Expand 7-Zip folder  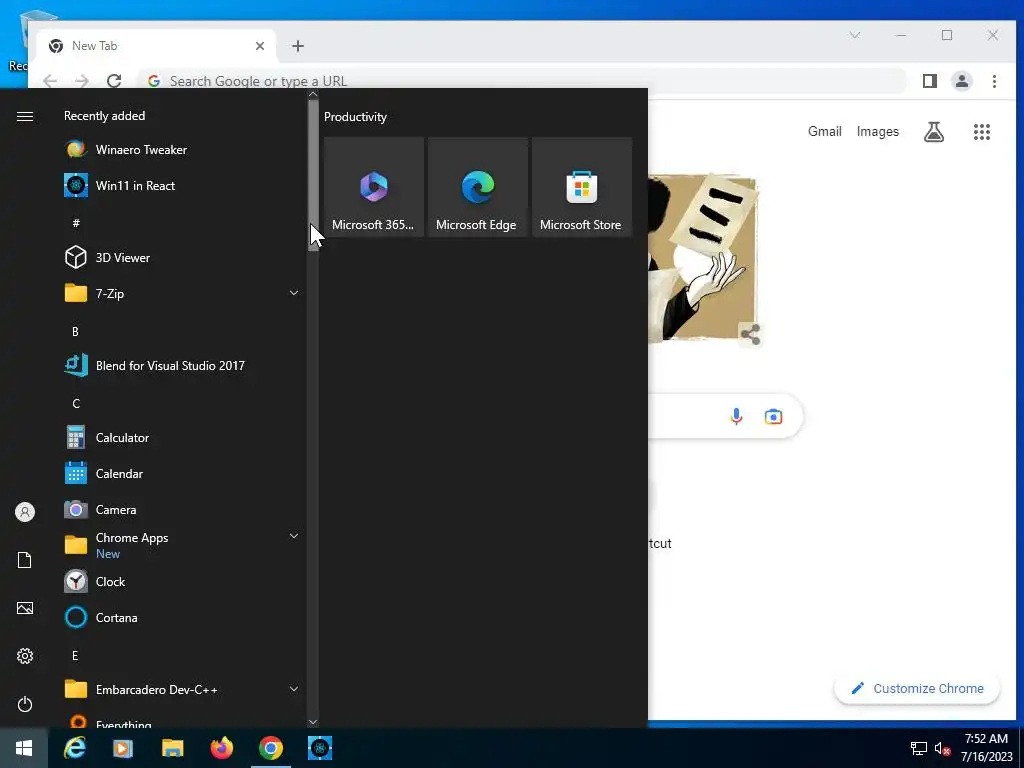pyautogui.click(x=294, y=293)
